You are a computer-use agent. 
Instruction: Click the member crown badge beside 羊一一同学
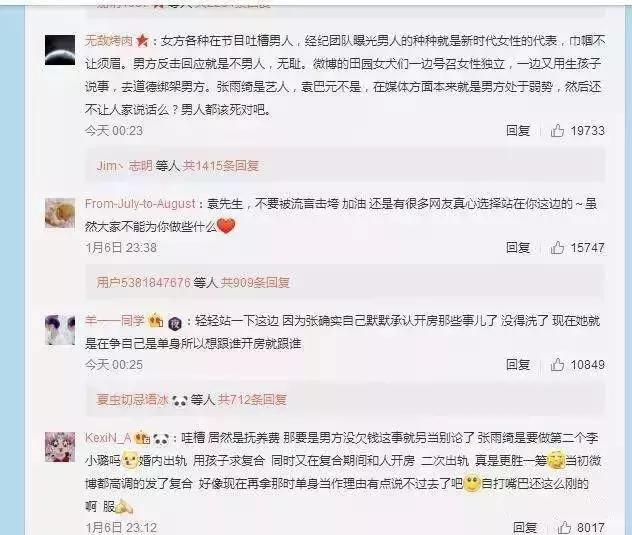156,321
